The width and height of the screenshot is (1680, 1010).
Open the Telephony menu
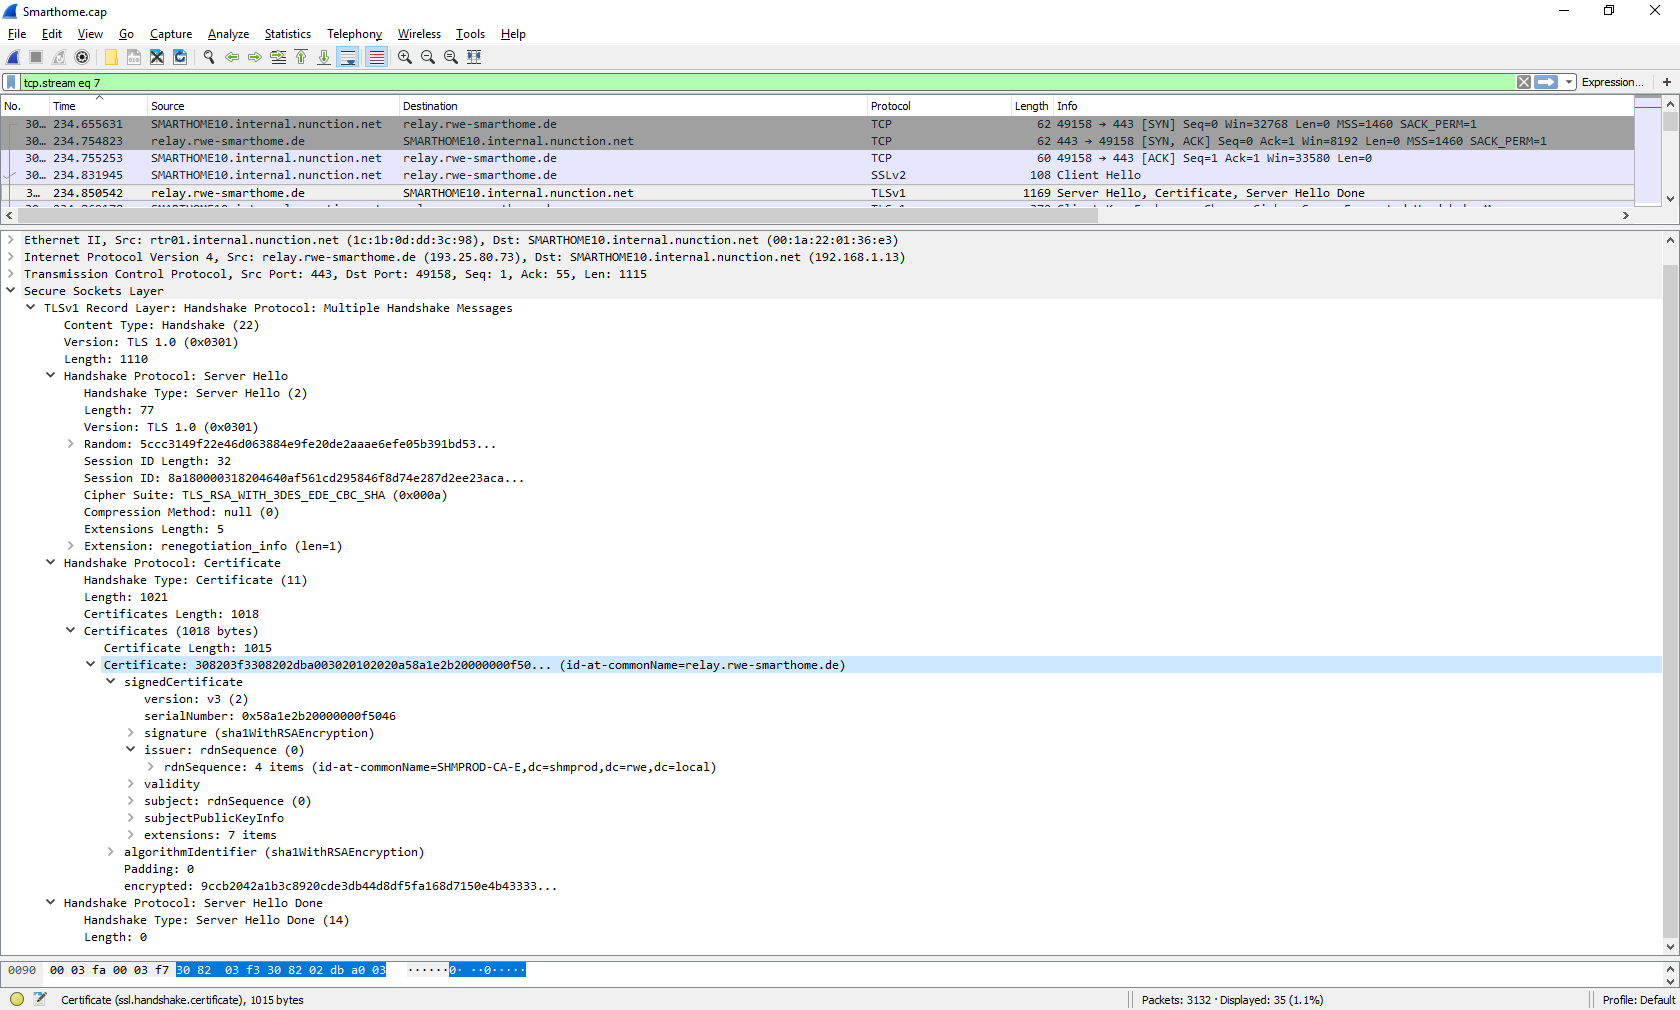354,33
